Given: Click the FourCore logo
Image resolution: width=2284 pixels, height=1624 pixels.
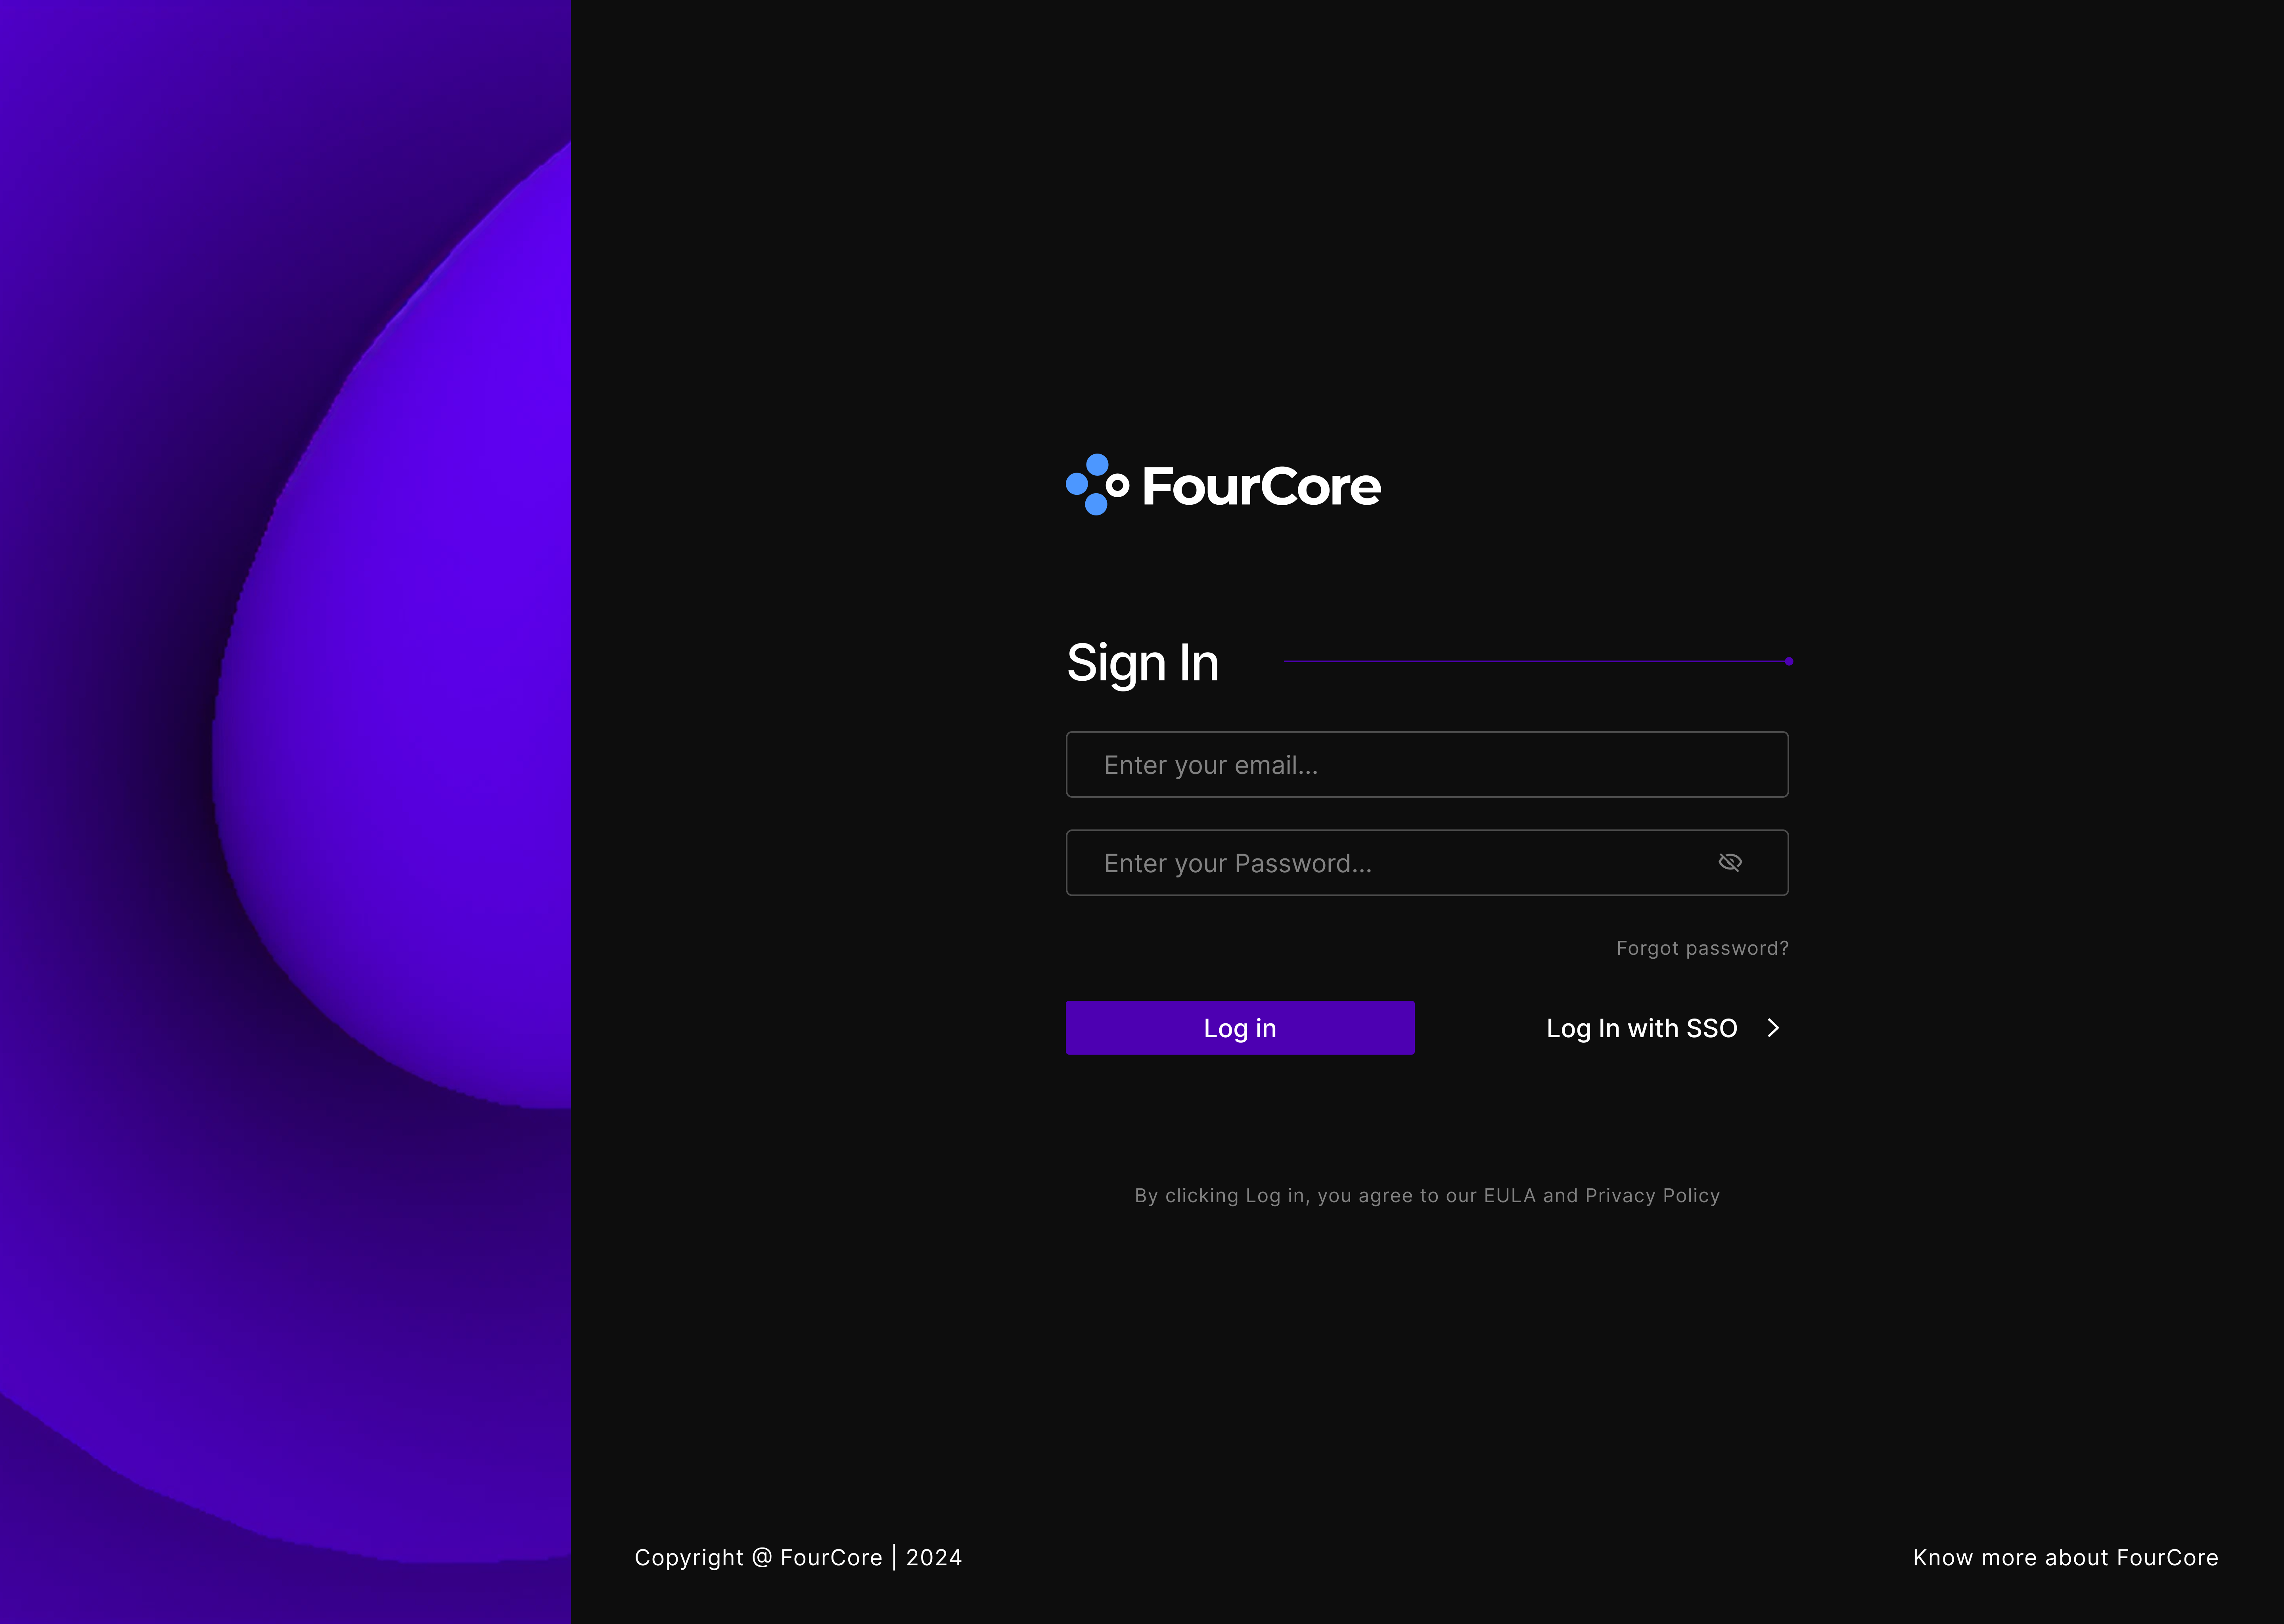Looking at the screenshot, I should pos(1223,485).
